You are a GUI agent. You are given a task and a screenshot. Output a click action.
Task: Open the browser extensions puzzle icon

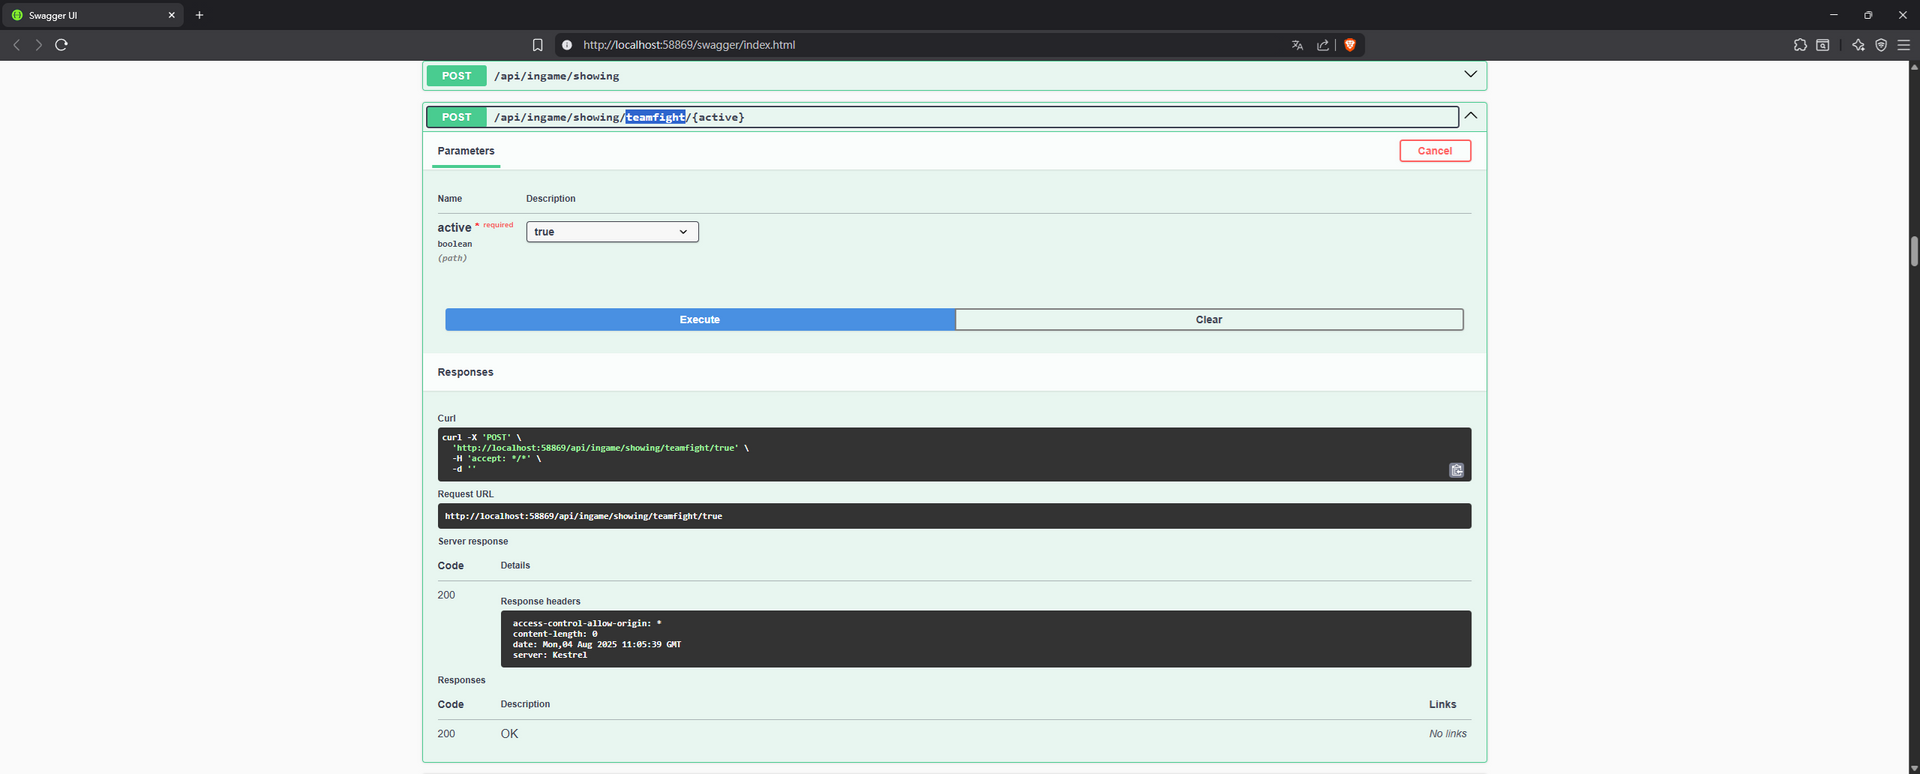pos(1800,45)
